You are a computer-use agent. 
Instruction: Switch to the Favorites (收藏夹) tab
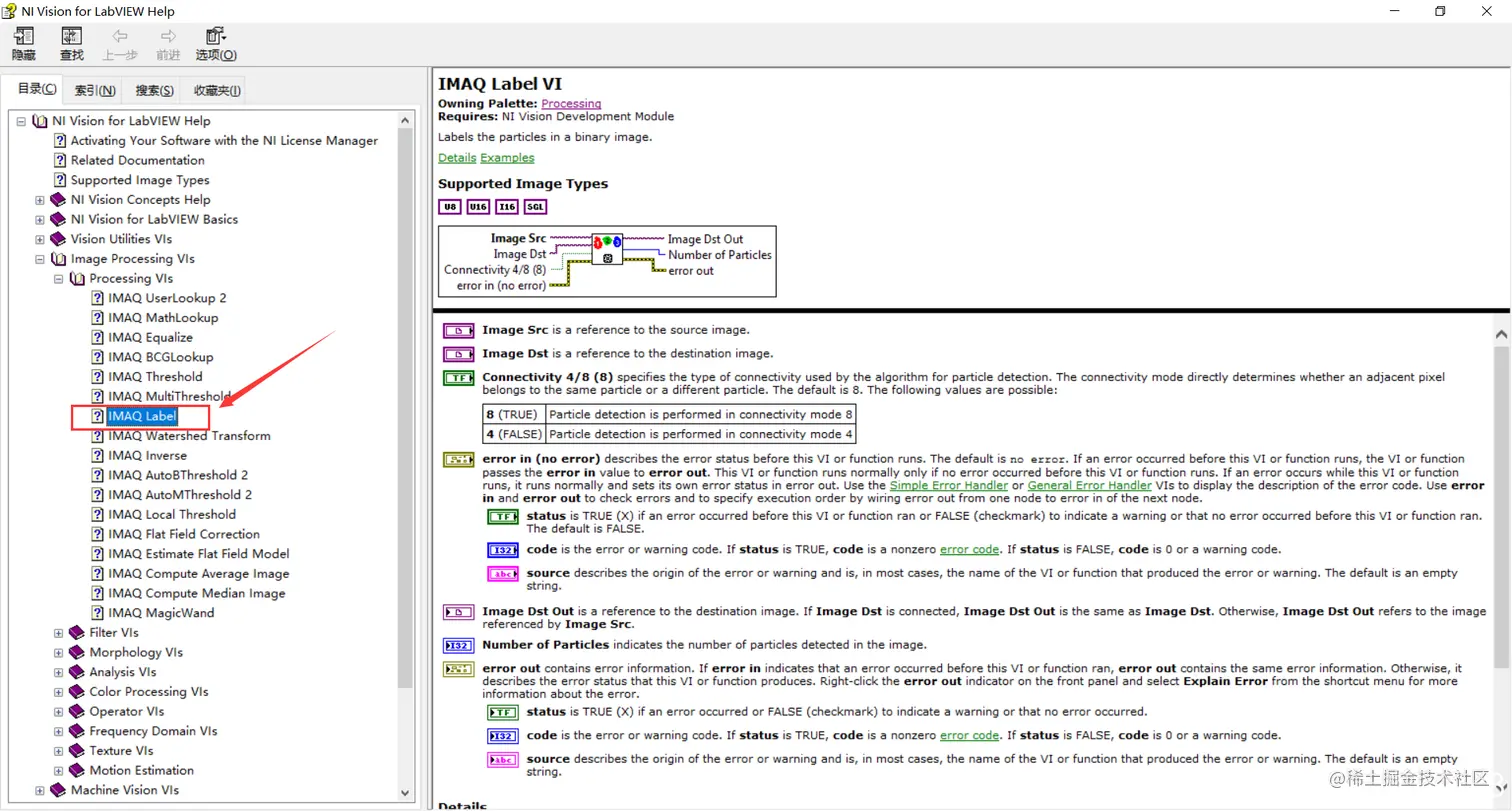(x=217, y=90)
